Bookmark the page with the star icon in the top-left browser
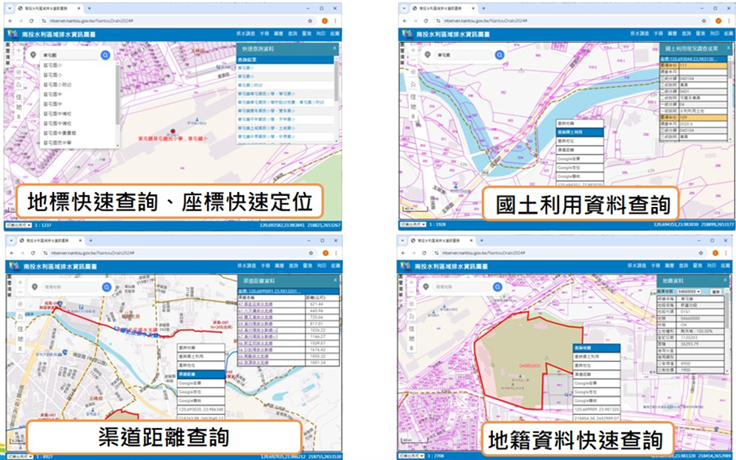Screen dimensions: 736x460 [x=311, y=21]
